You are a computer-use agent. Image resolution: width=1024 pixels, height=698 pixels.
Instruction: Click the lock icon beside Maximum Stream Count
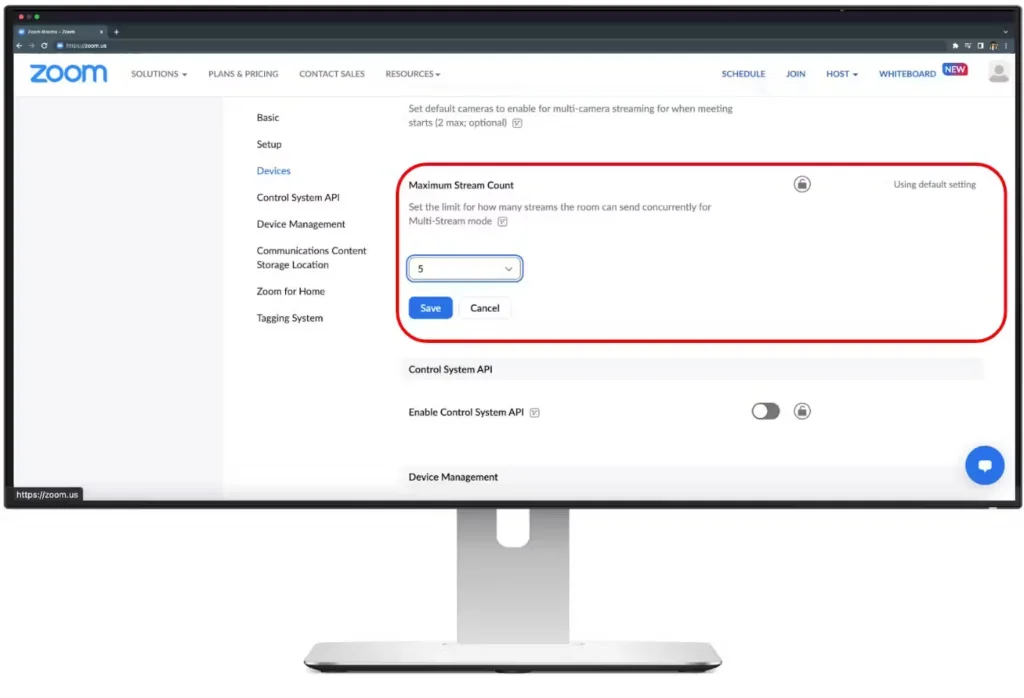[802, 184]
